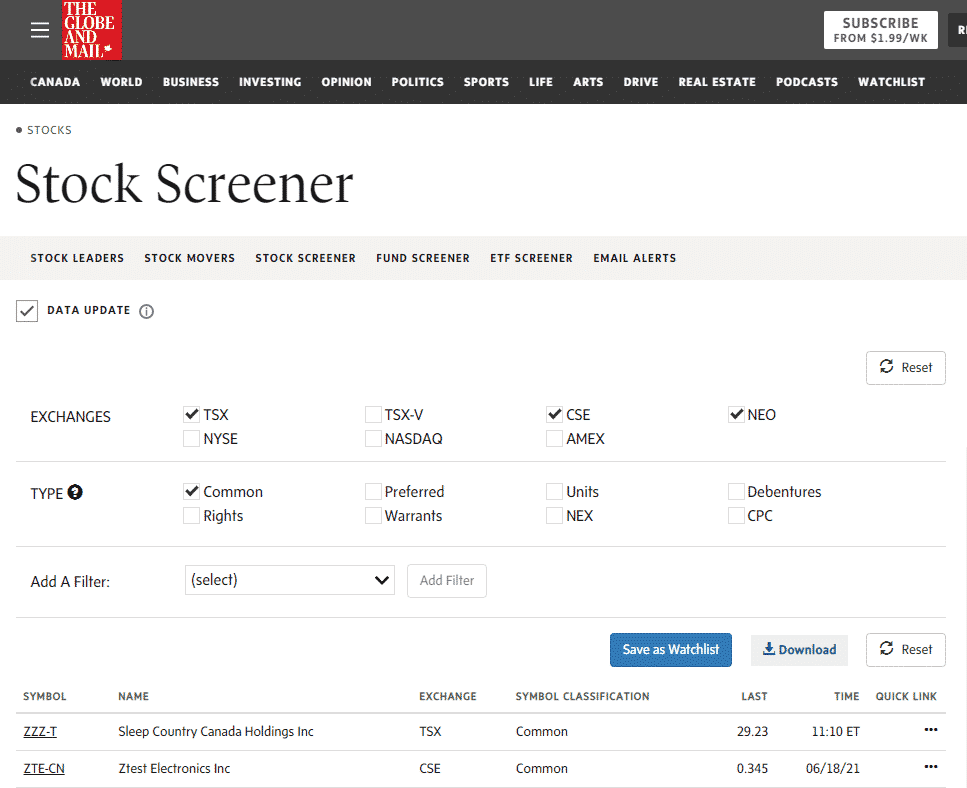This screenshot has height=788, width=967.
Task: Download the screener results
Action: point(799,650)
